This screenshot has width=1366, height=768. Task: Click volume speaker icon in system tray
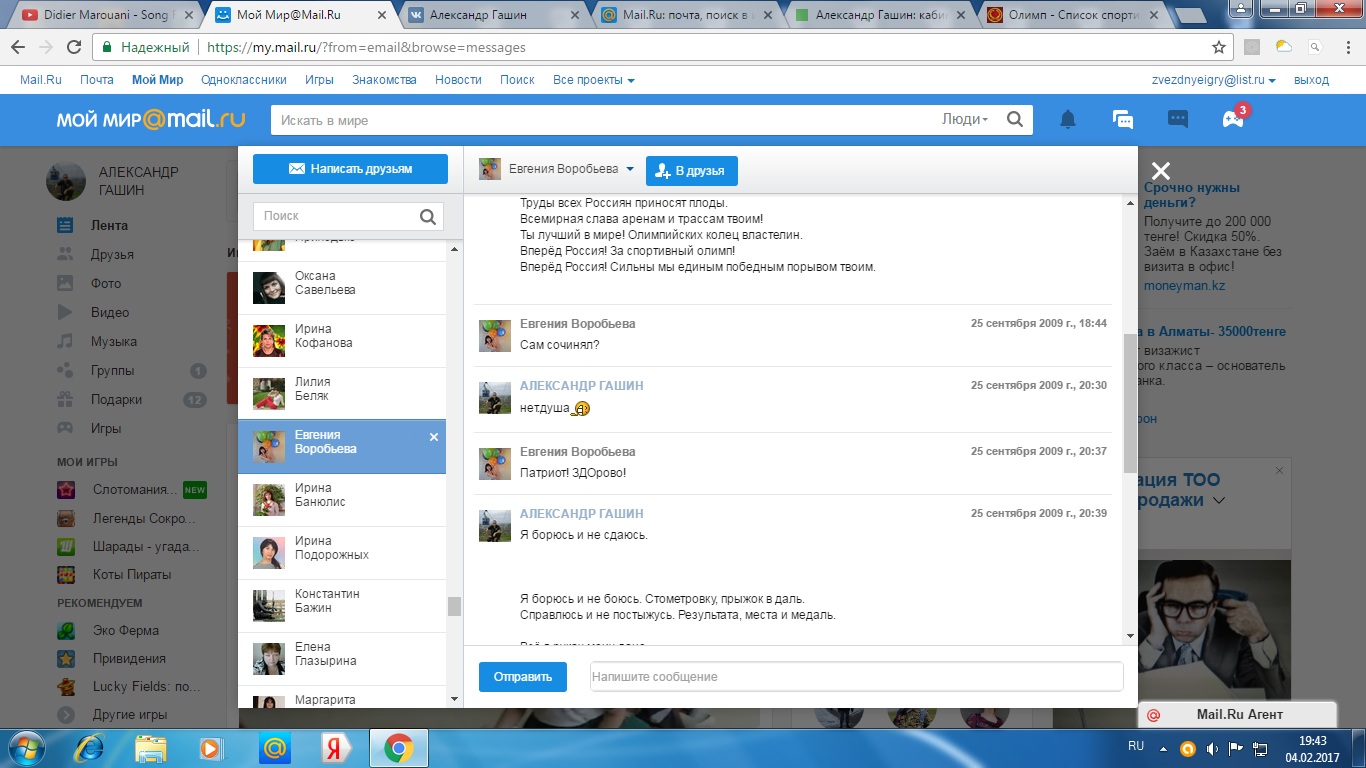coord(1211,748)
